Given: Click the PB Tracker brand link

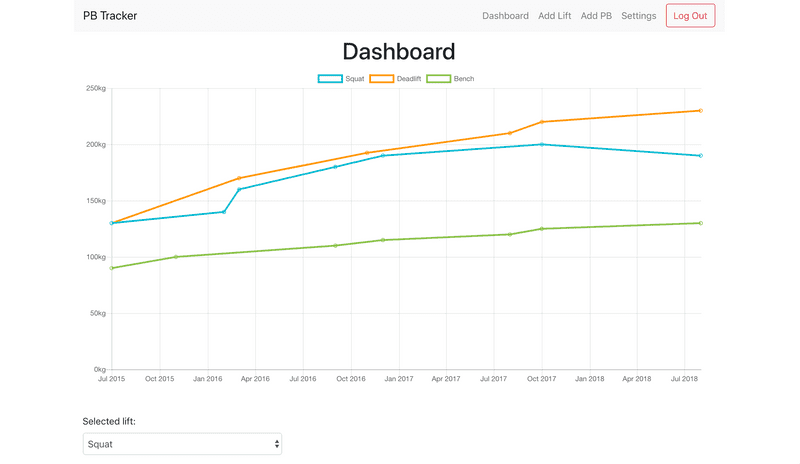Looking at the screenshot, I should [x=110, y=16].
